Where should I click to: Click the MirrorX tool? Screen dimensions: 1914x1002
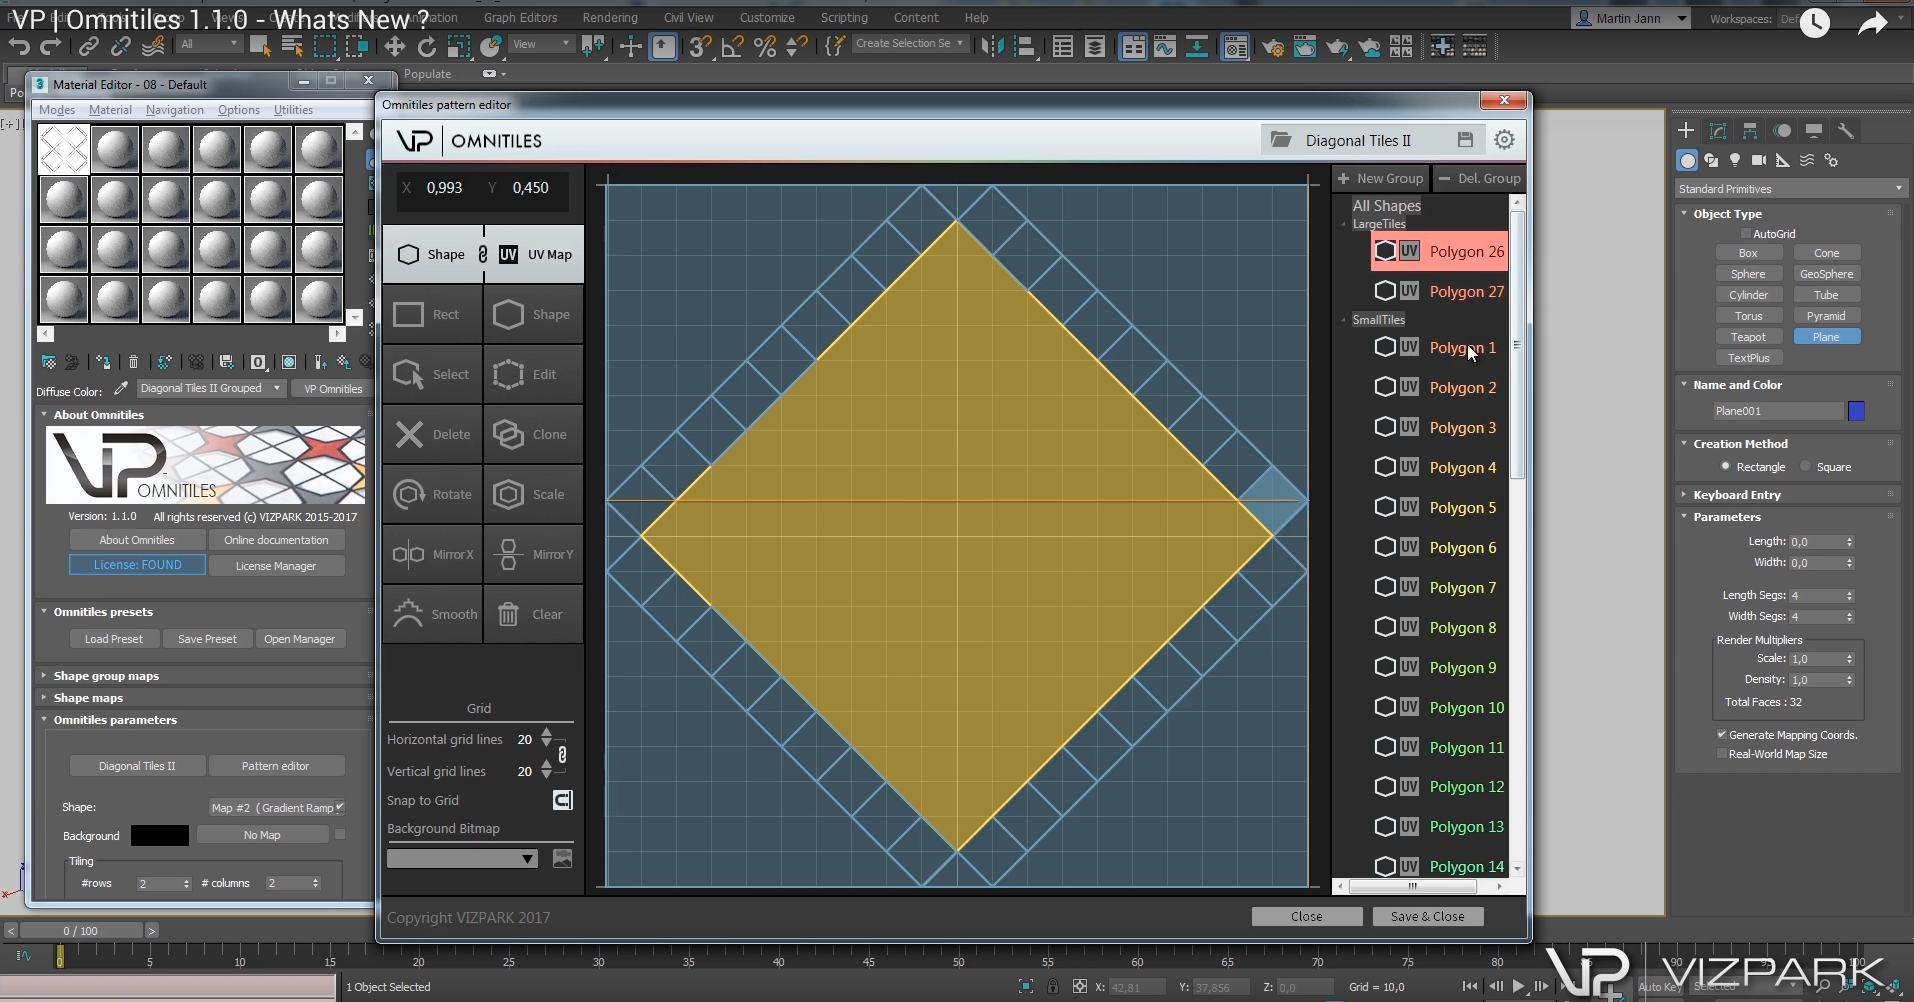pos(432,555)
